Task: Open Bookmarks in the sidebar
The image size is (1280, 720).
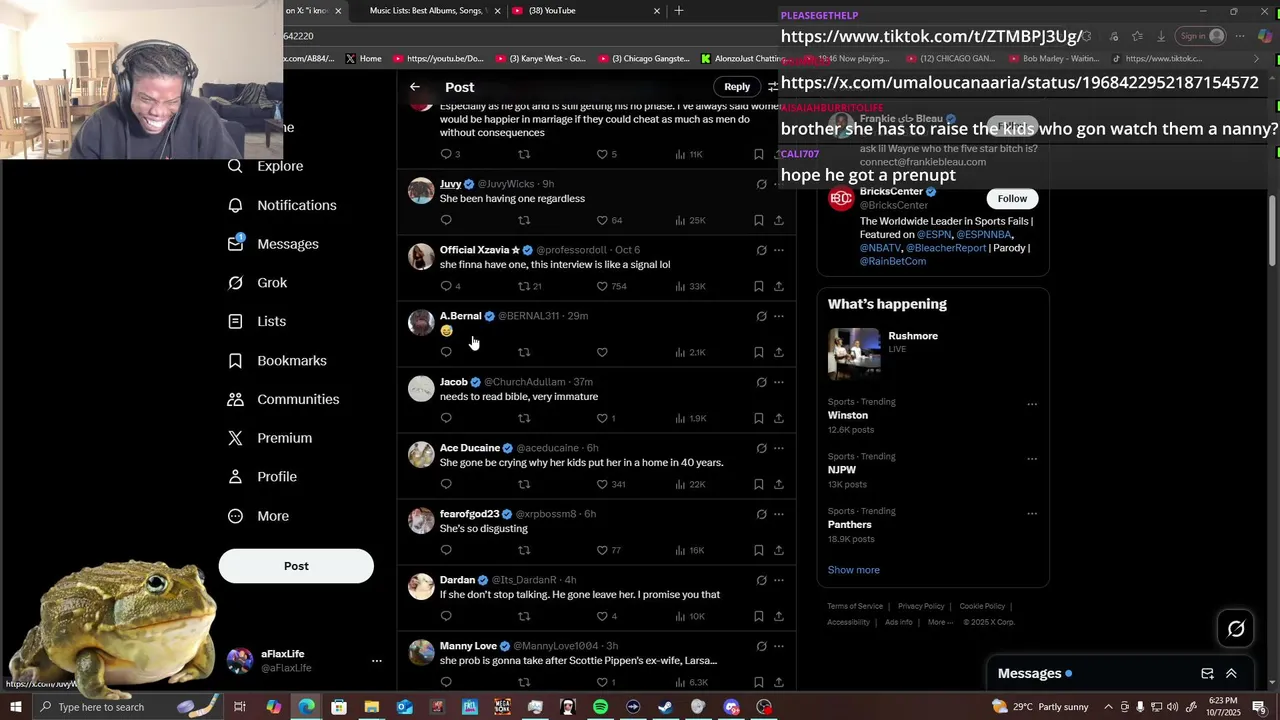Action: point(277,360)
